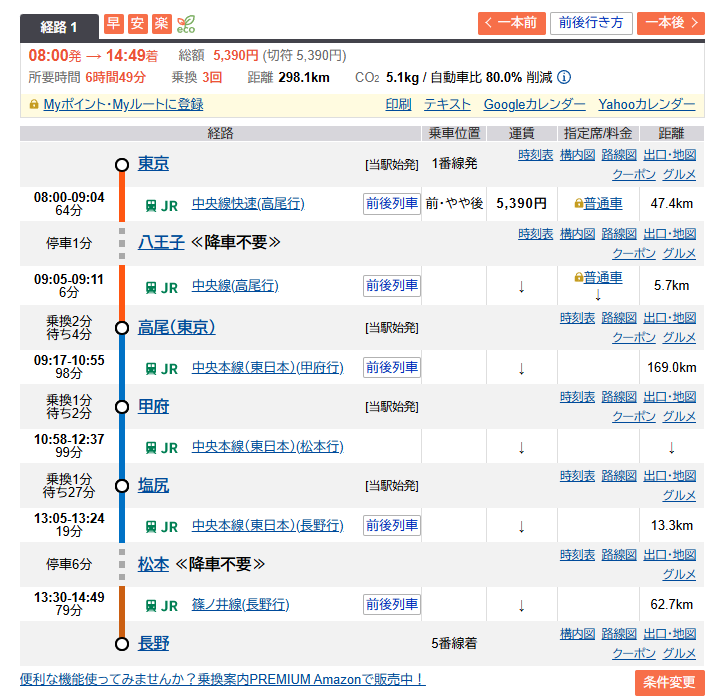The width and height of the screenshot is (711, 700).
Task: Select the 経路 1 tab
Action: 59,26
